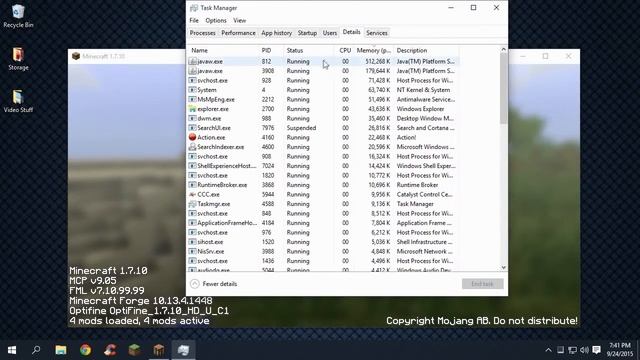Select the RuntimeBroker.exe process row

pos(323,185)
